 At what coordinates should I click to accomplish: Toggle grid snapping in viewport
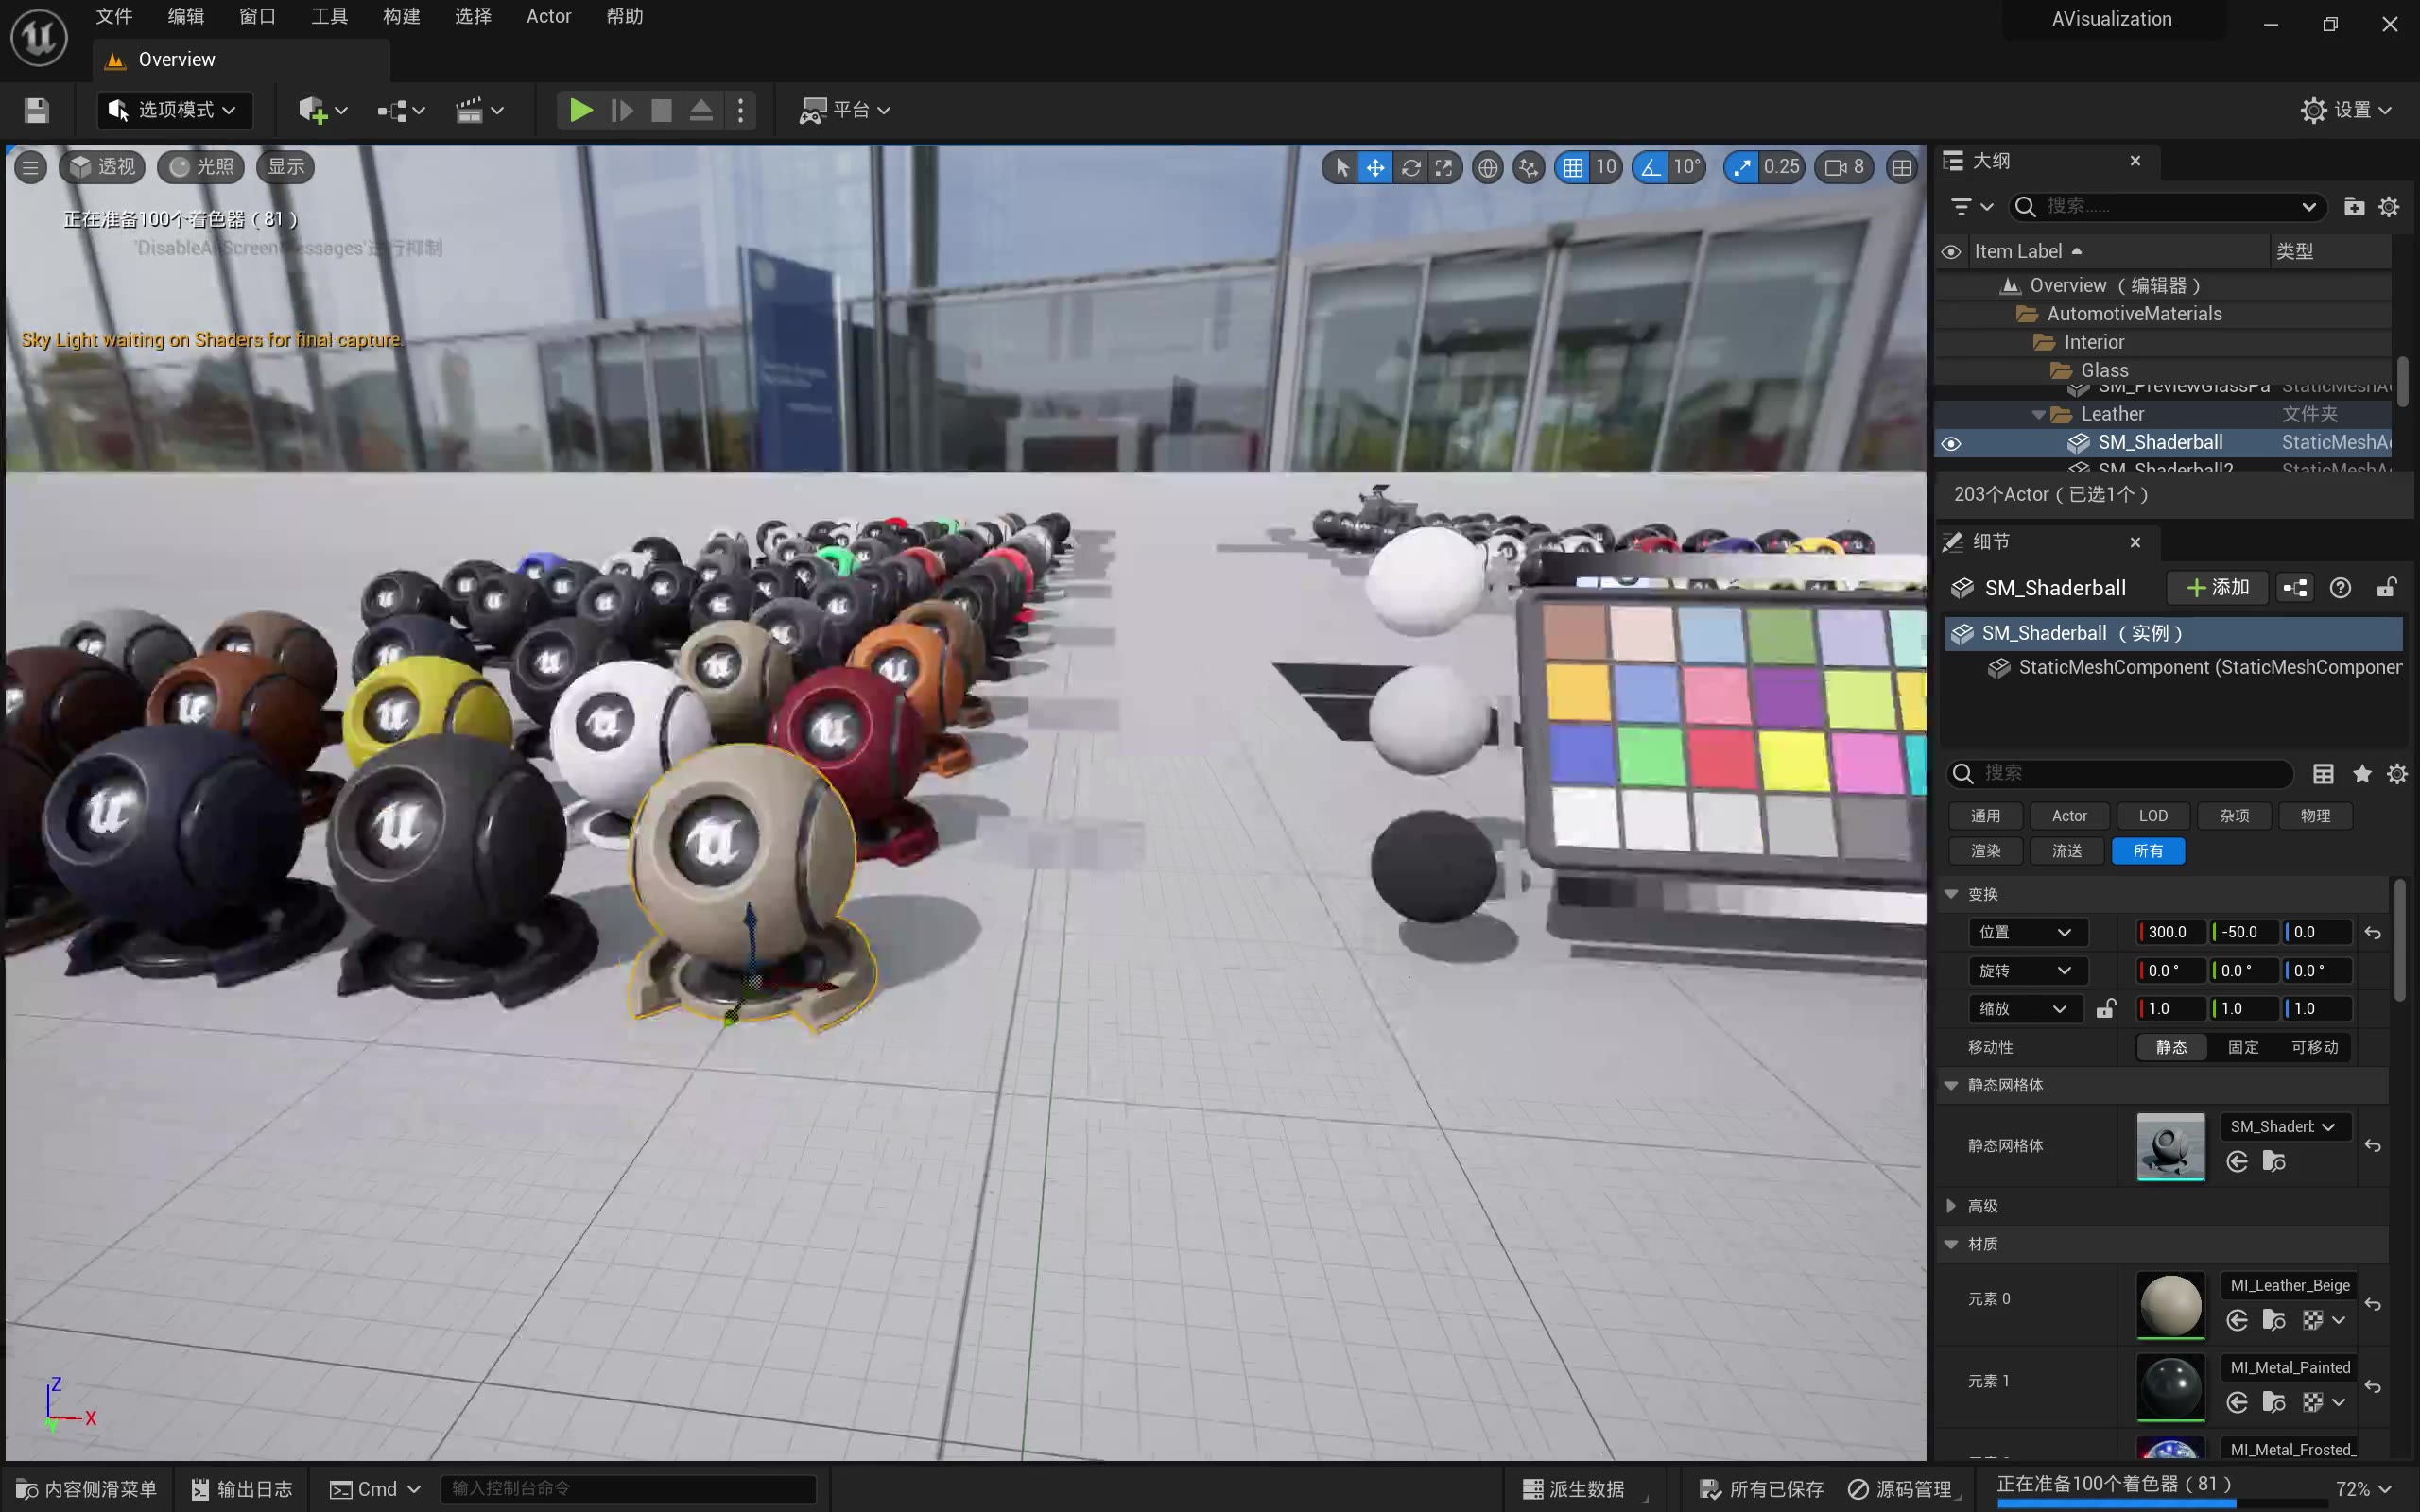coord(1573,167)
